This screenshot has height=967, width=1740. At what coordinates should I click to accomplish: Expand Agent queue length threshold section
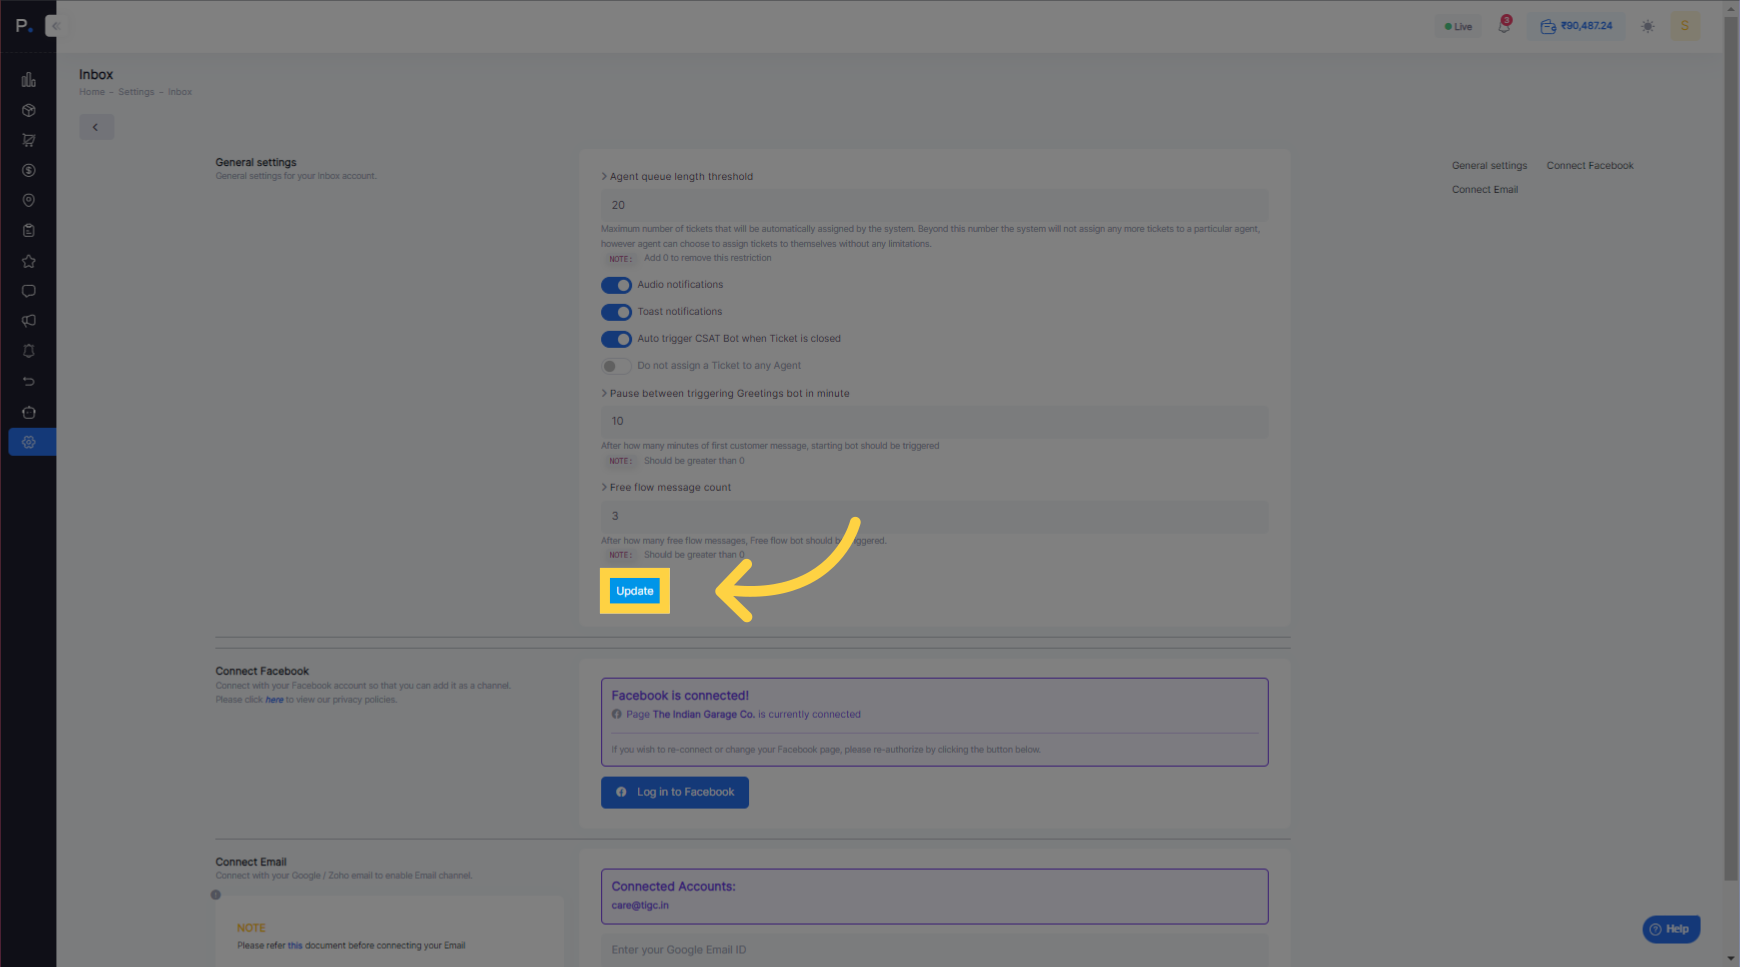(677, 176)
